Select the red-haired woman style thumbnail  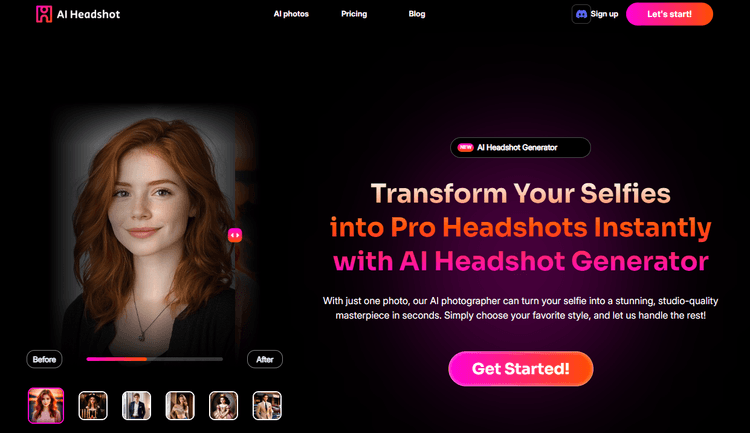[46, 405]
